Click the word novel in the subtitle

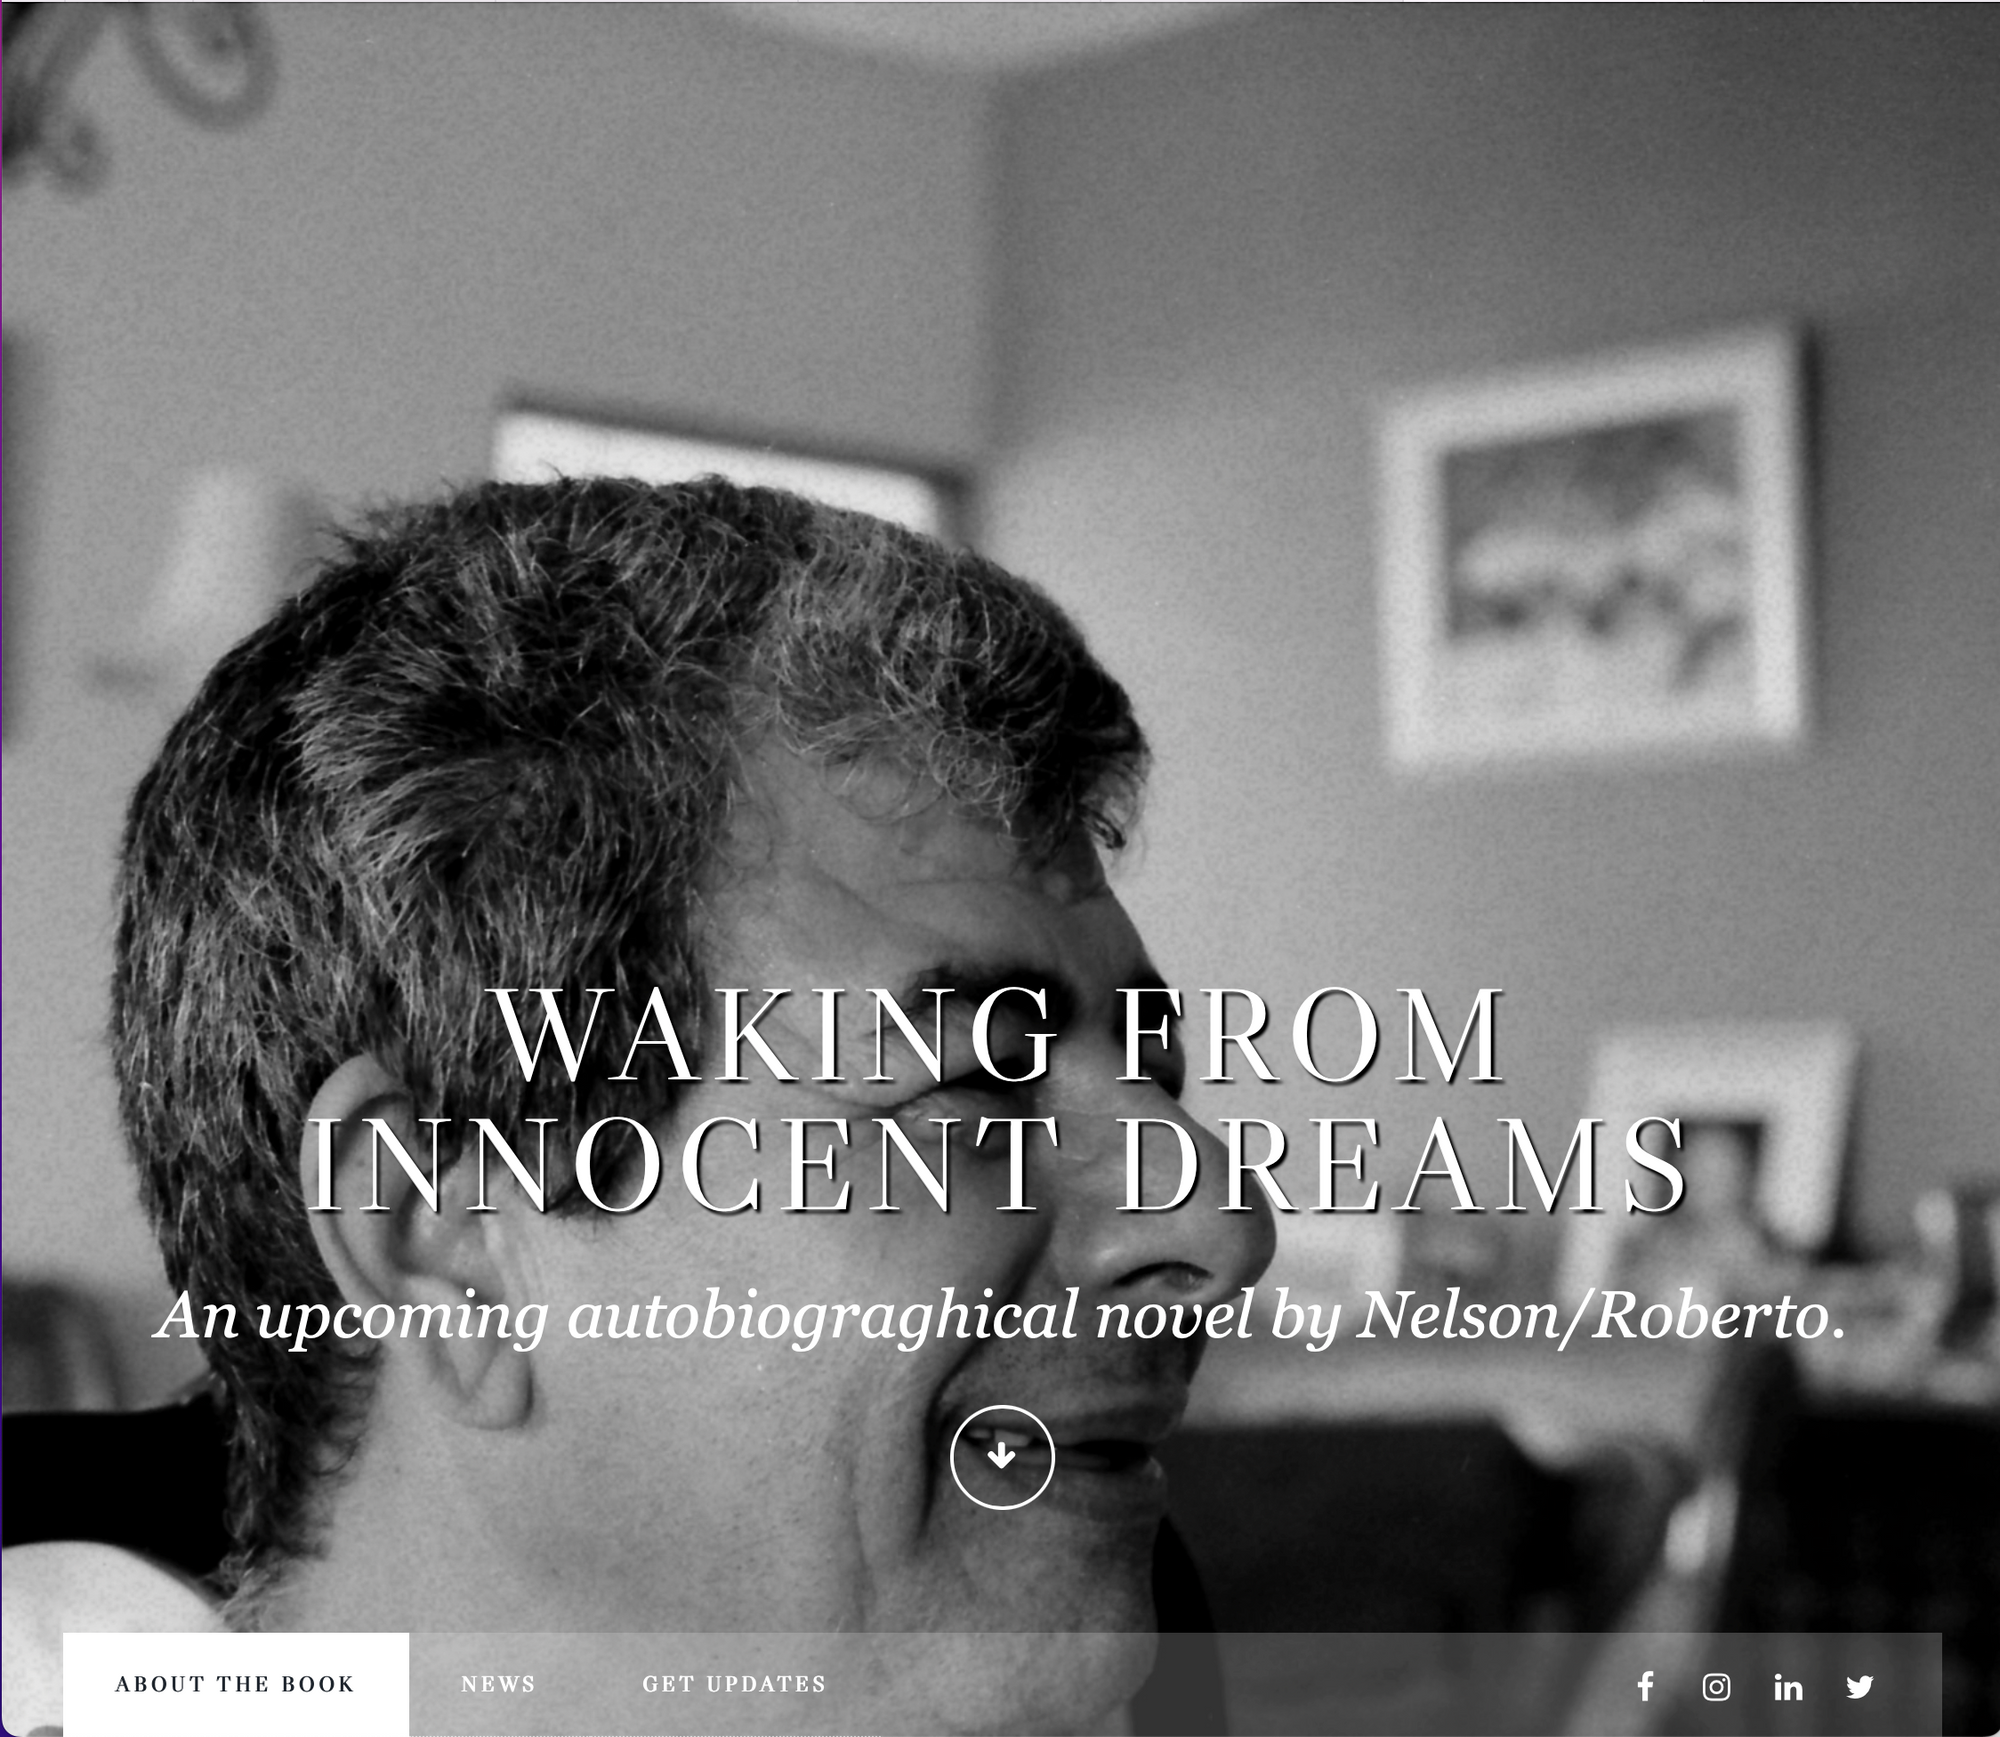coord(1174,1316)
